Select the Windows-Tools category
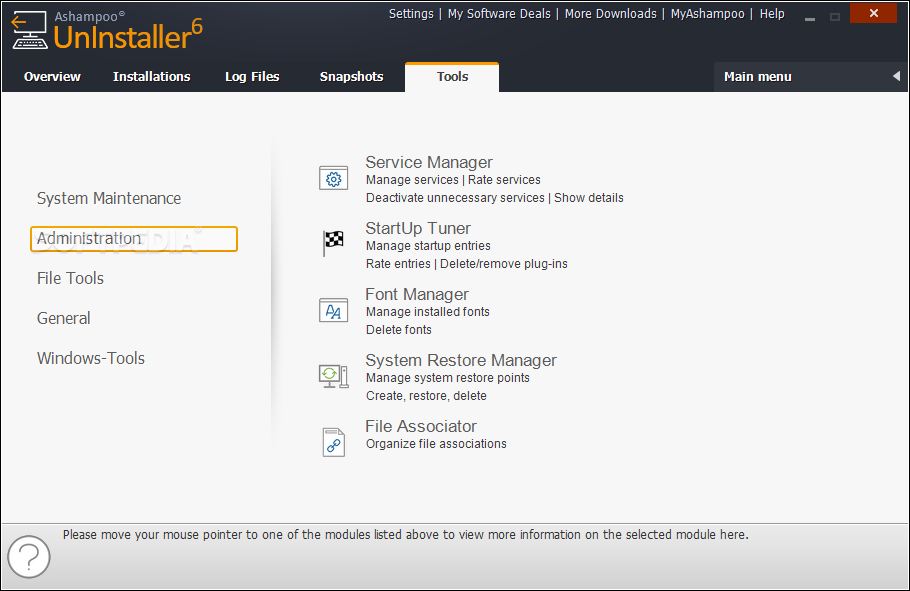 point(91,358)
